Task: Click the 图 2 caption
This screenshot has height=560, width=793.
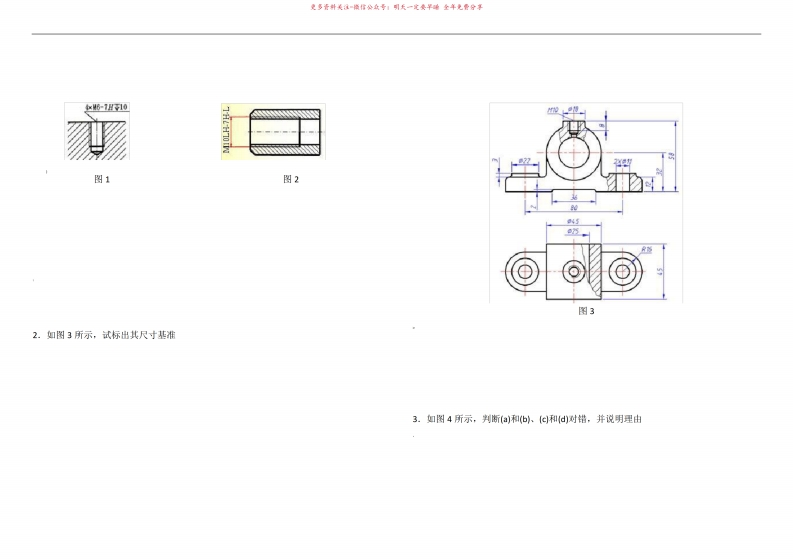Action: click(x=291, y=179)
